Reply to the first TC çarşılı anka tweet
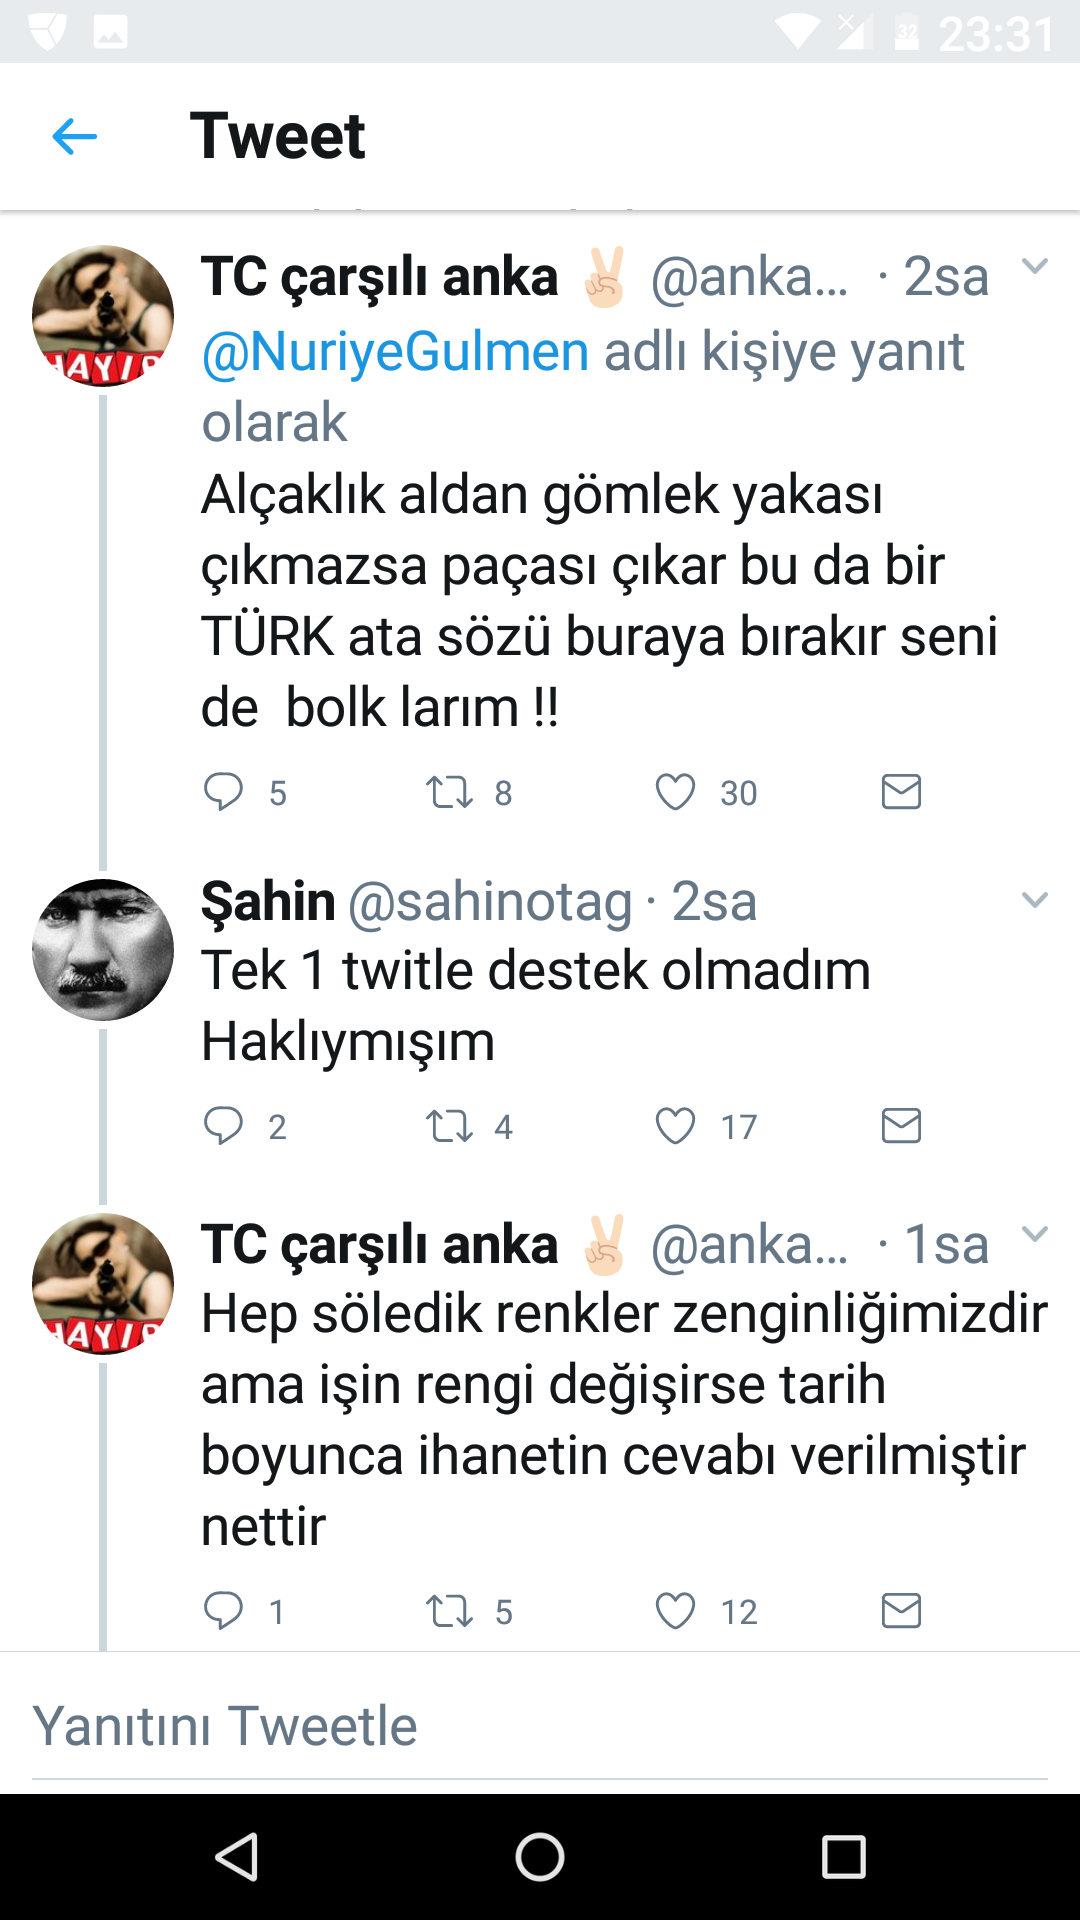This screenshot has width=1080, height=1920. [x=223, y=791]
